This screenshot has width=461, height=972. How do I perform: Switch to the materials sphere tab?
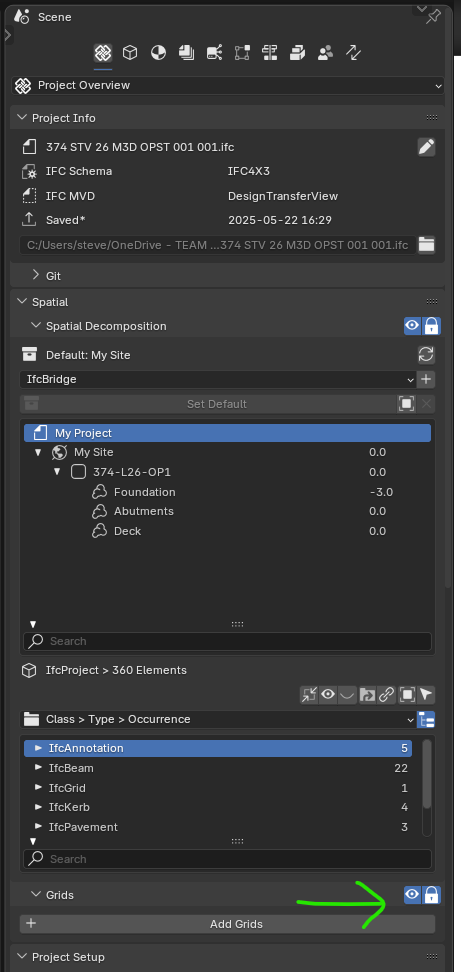pyautogui.click(x=158, y=53)
